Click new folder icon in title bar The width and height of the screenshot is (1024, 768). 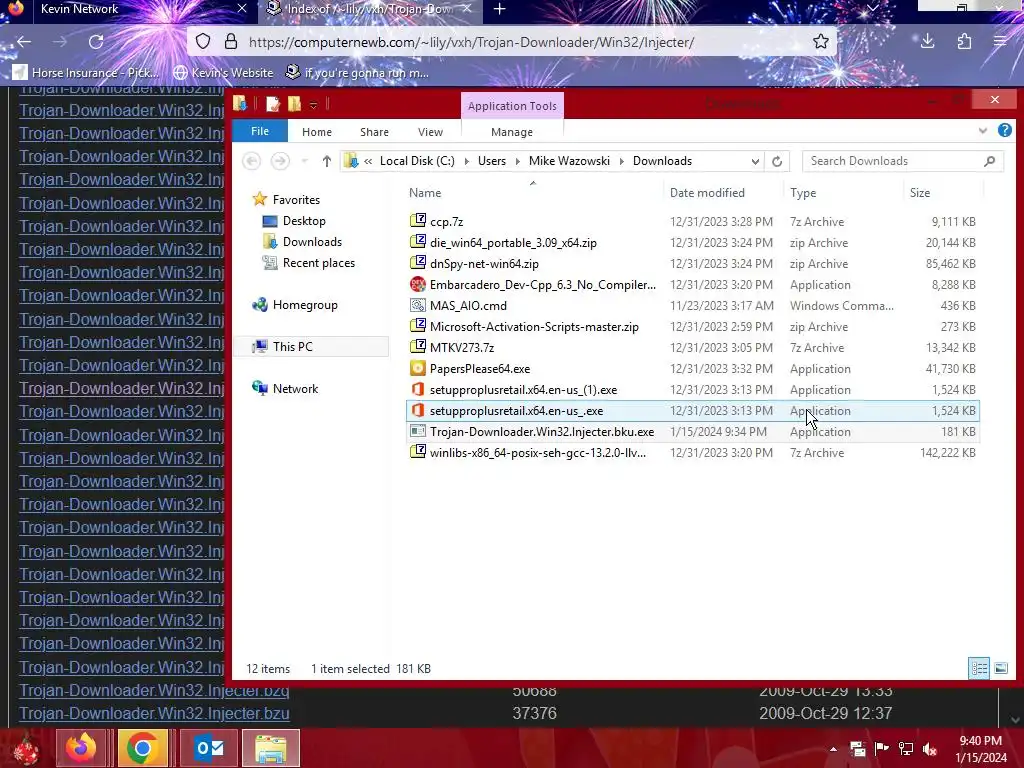pos(295,104)
